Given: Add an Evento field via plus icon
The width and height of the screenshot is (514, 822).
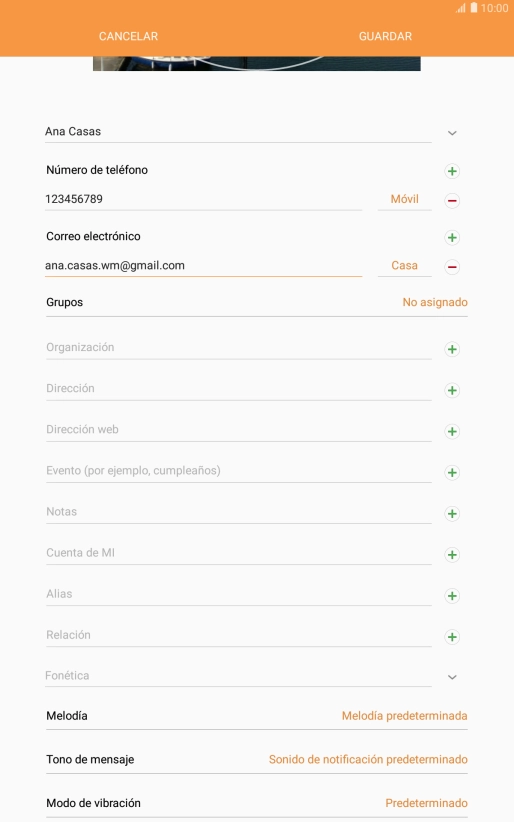Looking at the screenshot, I should coord(452,472).
